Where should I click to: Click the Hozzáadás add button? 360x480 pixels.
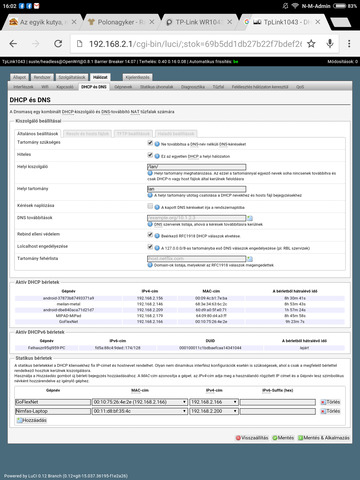[x=32, y=420]
